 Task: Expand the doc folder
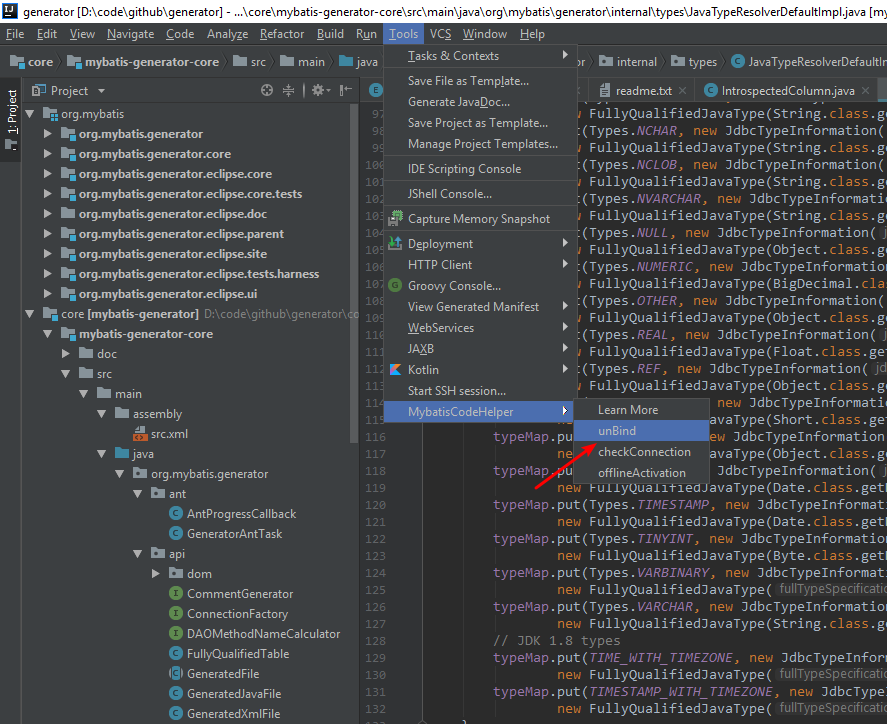tap(66, 354)
